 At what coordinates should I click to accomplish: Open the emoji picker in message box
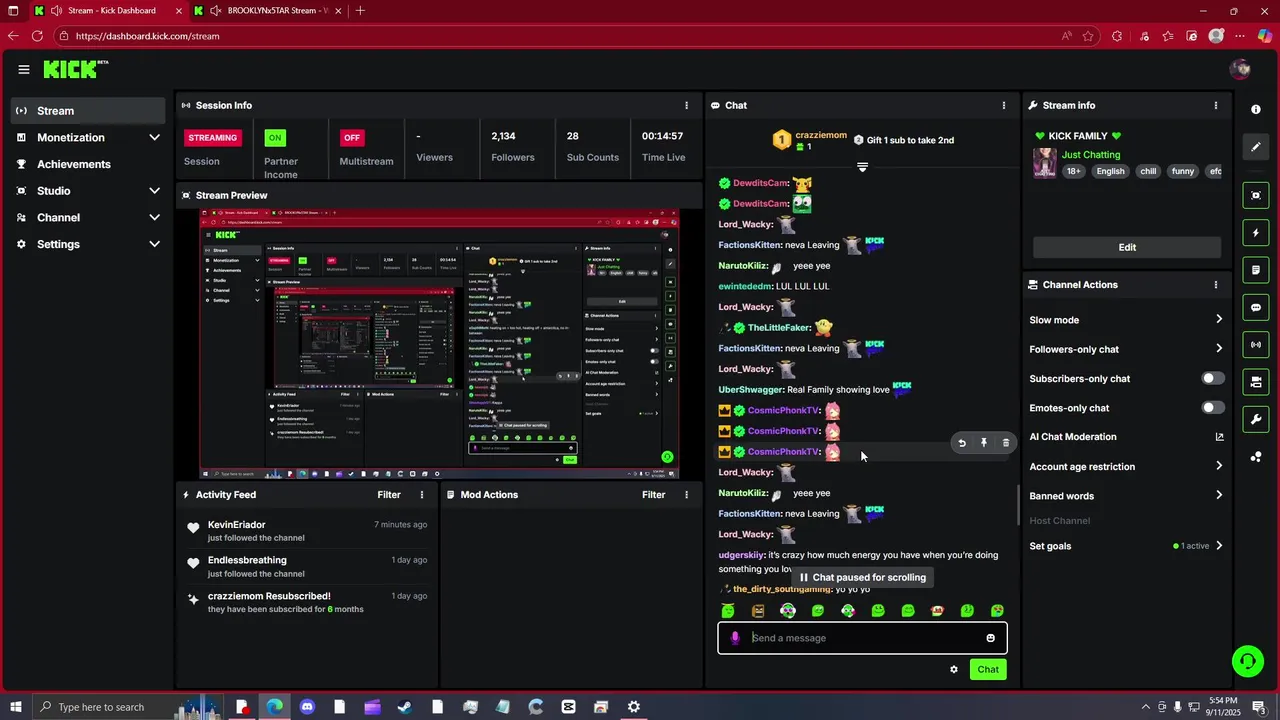991,638
